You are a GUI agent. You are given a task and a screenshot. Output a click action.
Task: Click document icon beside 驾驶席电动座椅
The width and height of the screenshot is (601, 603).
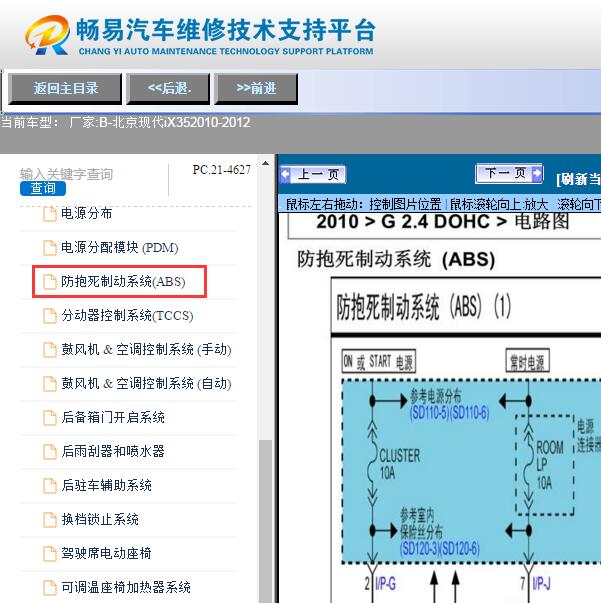pos(50,553)
